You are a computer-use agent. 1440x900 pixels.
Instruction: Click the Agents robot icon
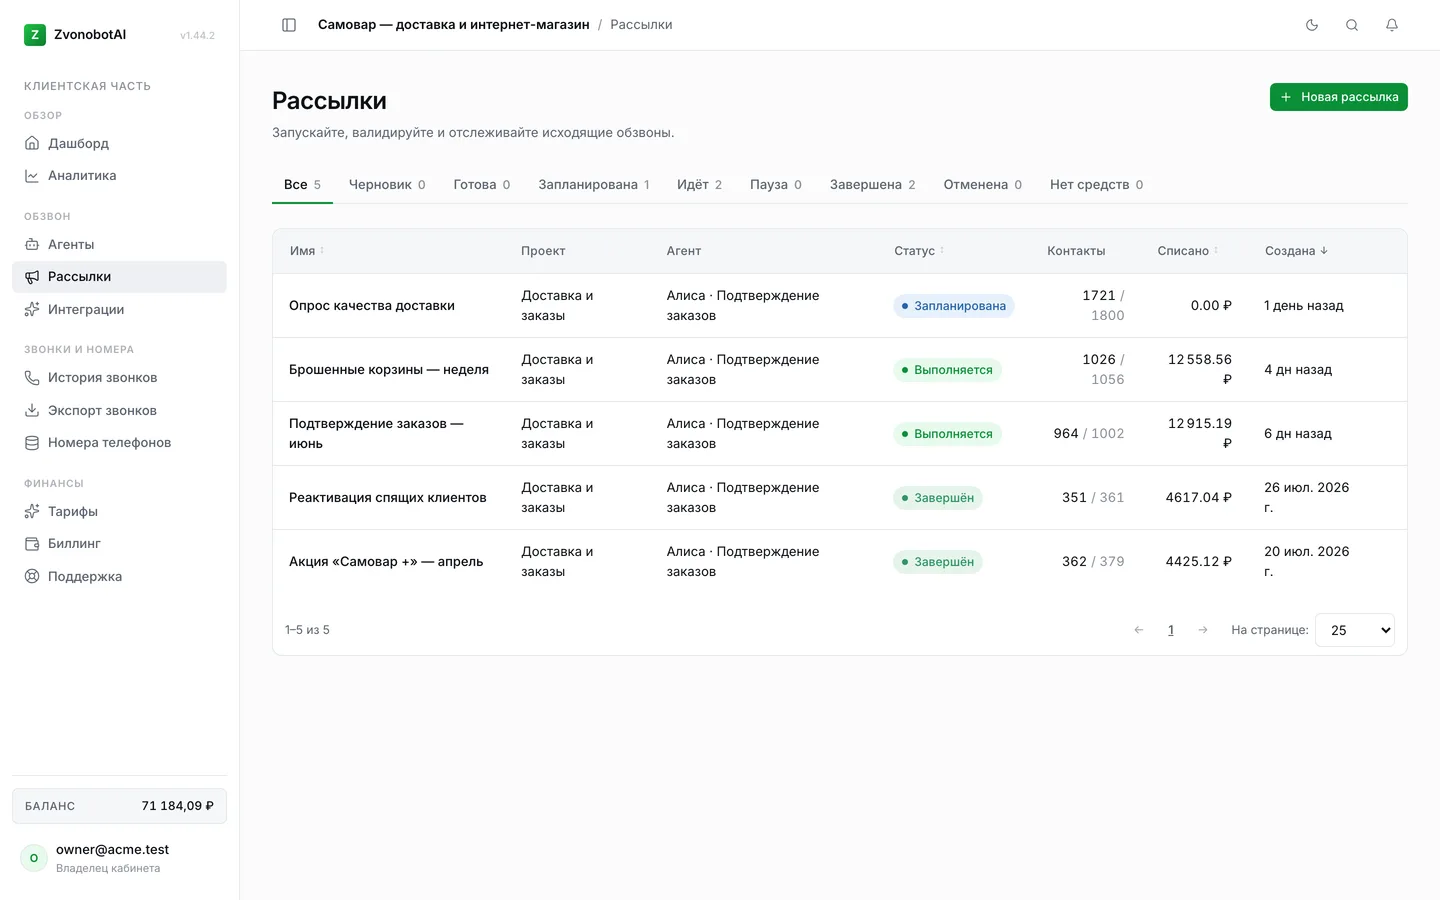(x=32, y=244)
